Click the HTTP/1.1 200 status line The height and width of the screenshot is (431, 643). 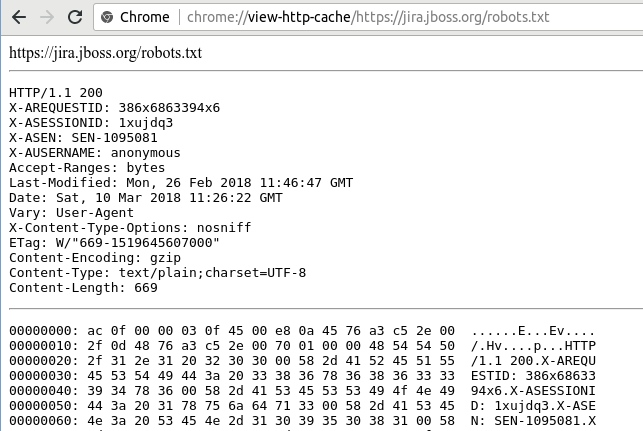[x=56, y=93]
